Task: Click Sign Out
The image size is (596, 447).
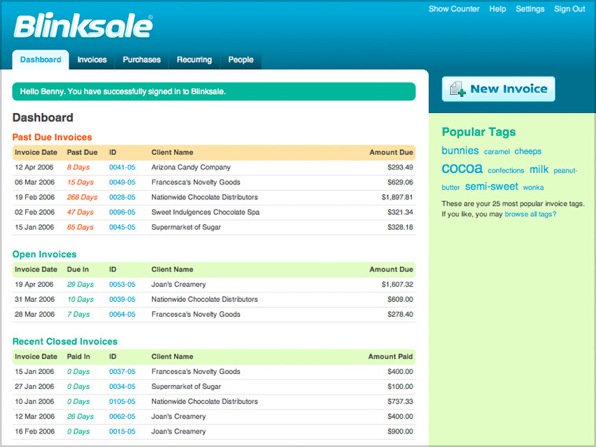Action: click(569, 9)
